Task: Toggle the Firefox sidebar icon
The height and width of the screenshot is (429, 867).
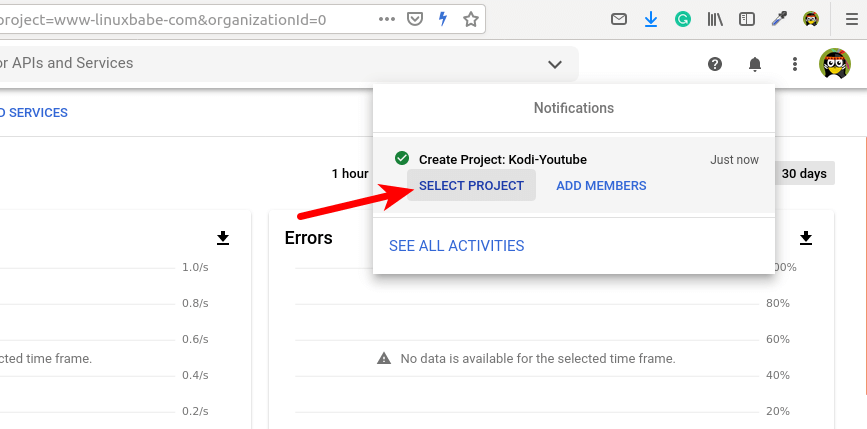Action: [x=746, y=19]
